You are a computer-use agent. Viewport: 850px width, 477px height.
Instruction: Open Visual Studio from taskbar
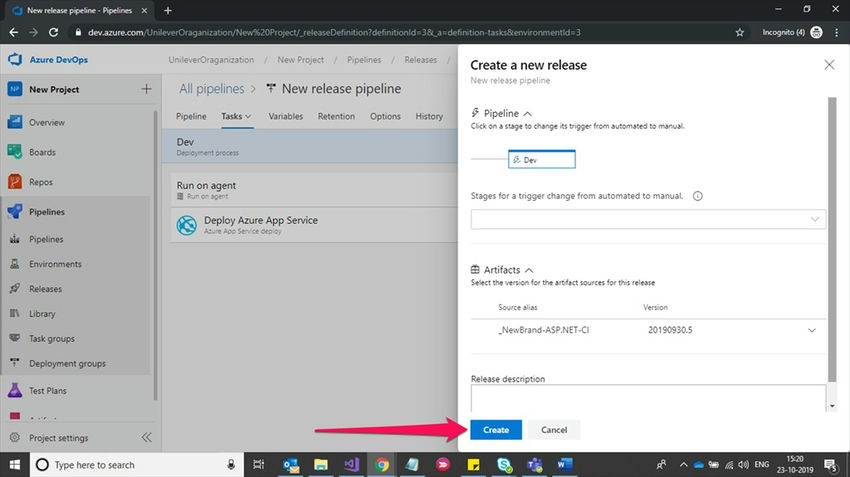click(x=351, y=465)
